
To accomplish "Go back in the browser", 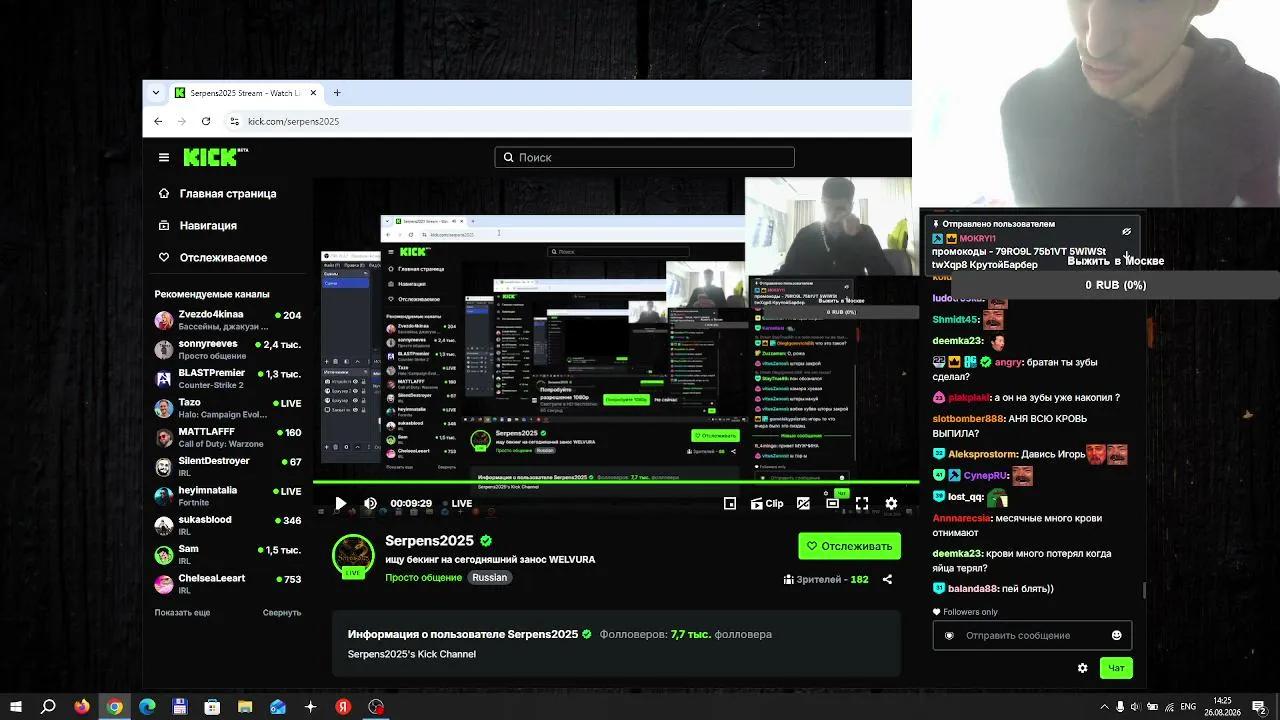I will coord(158,121).
